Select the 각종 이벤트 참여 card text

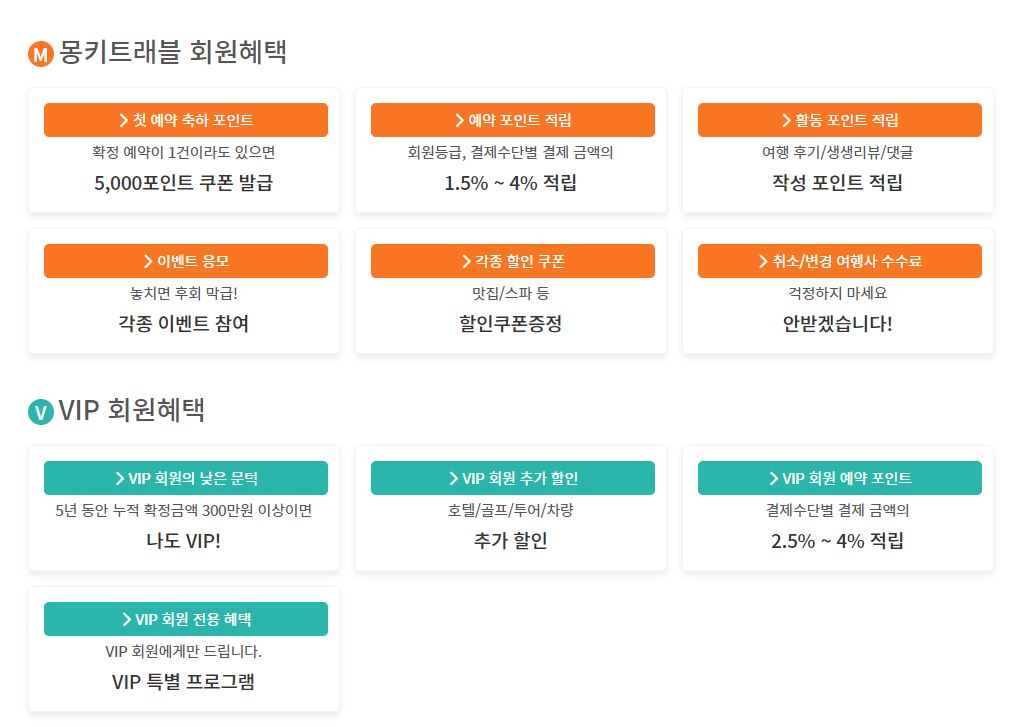[x=183, y=323]
